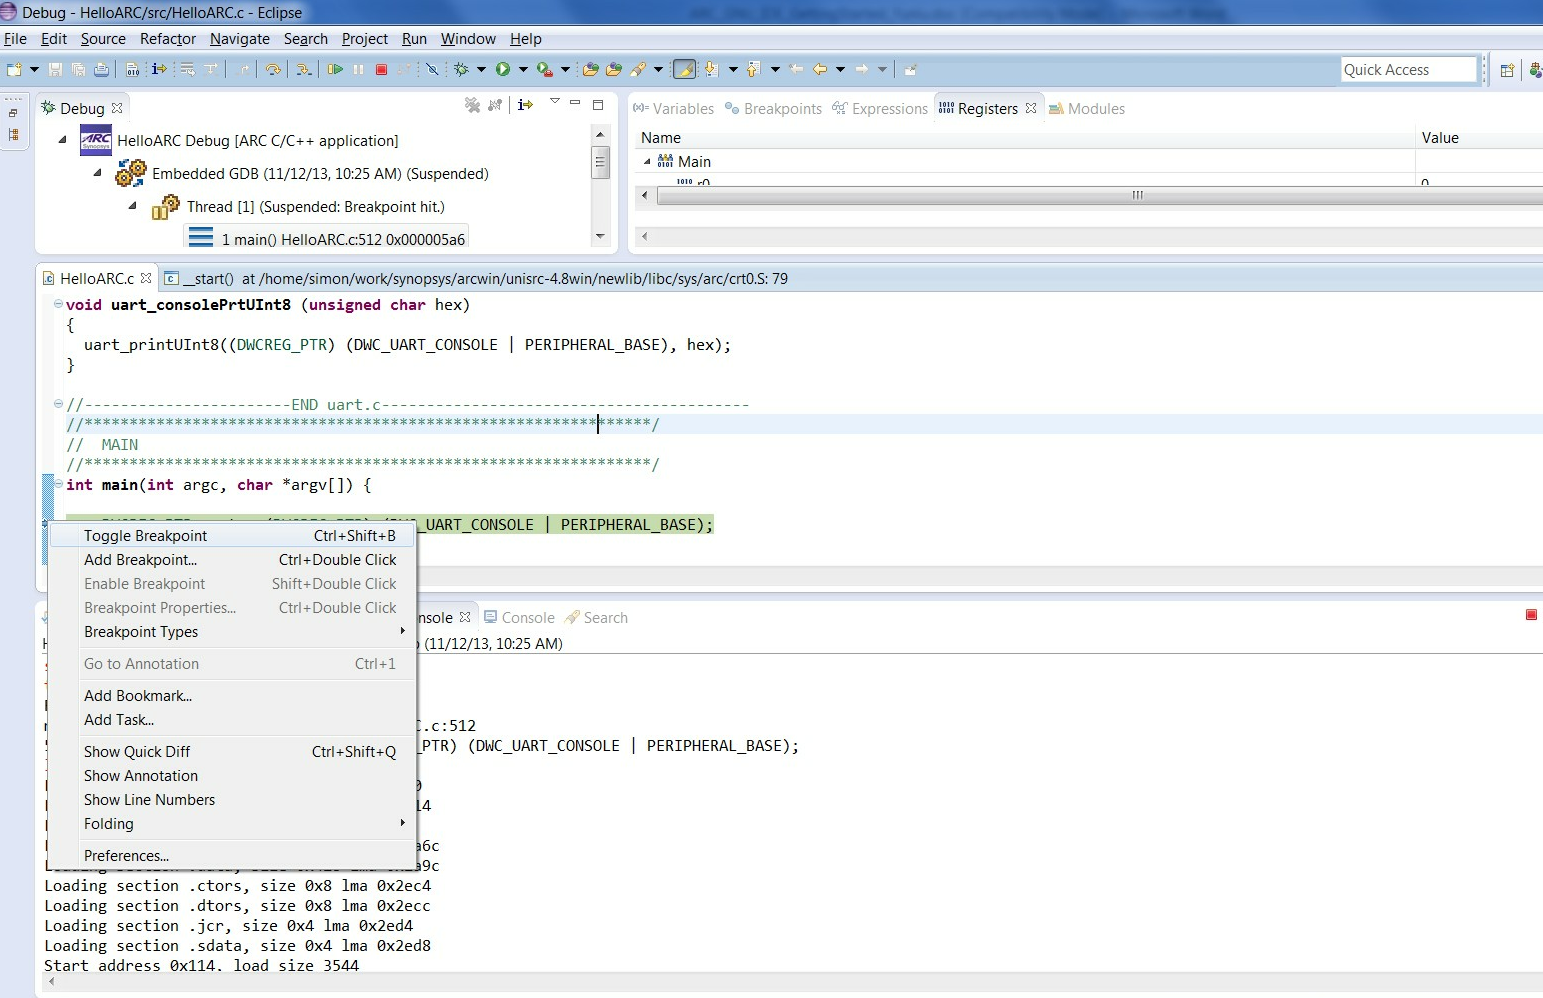
Task: Choose Add Task... from context menu
Action: [232, 720]
